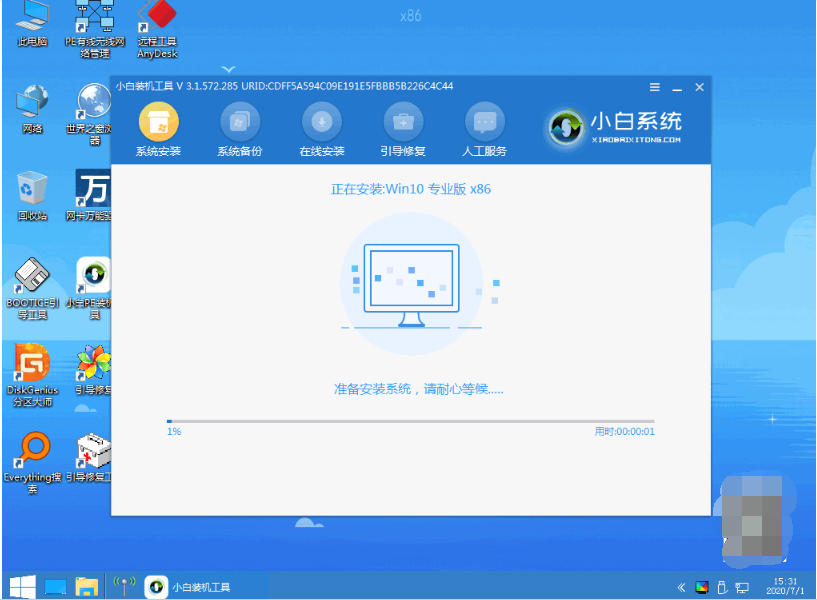The width and height of the screenshot is (817, 600).
Task: Click the 人工服务 label
Action: pyautogui.click(x=485, y=152)
